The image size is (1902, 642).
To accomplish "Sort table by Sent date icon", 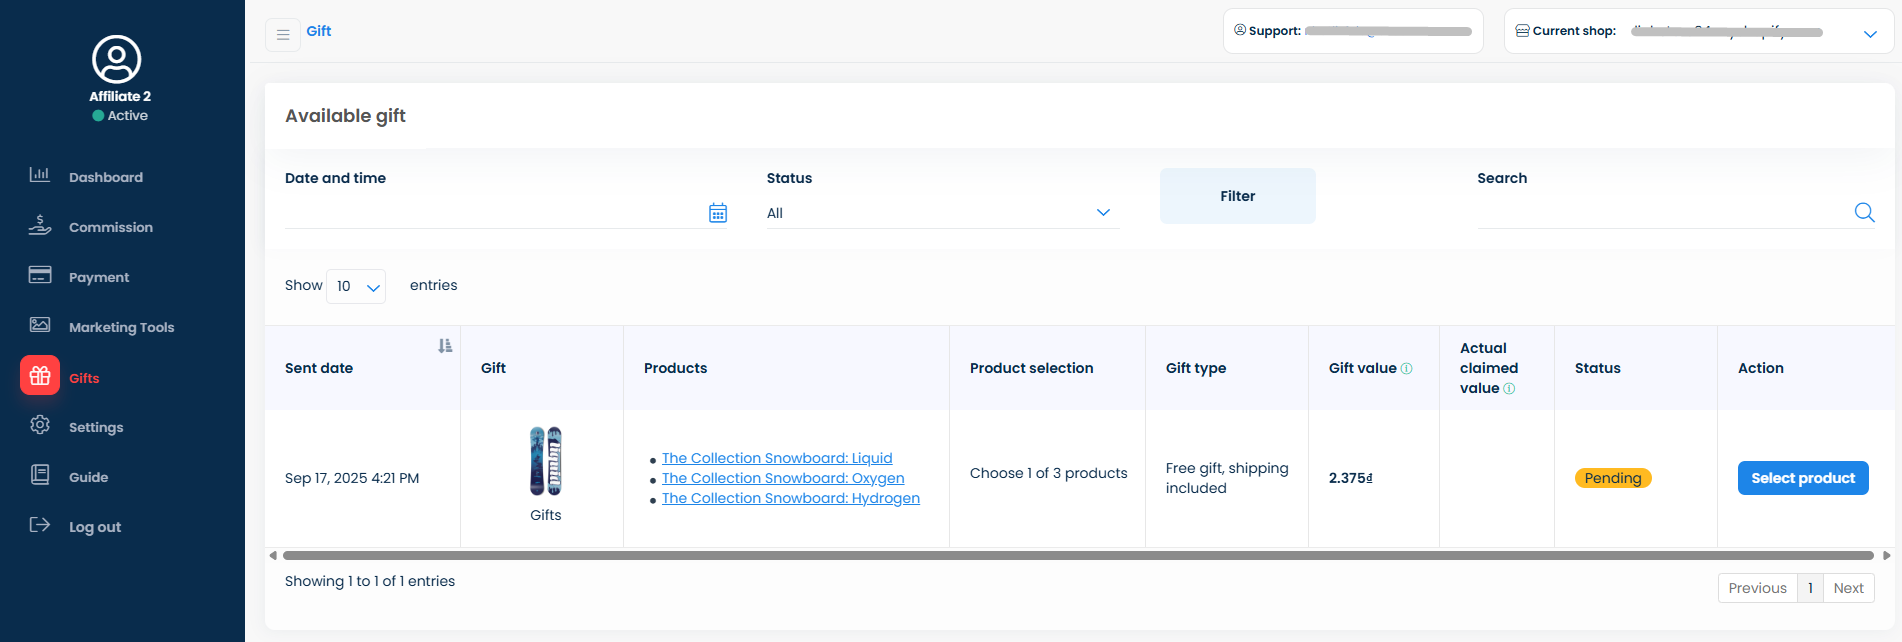I will [x=445, y=346].
